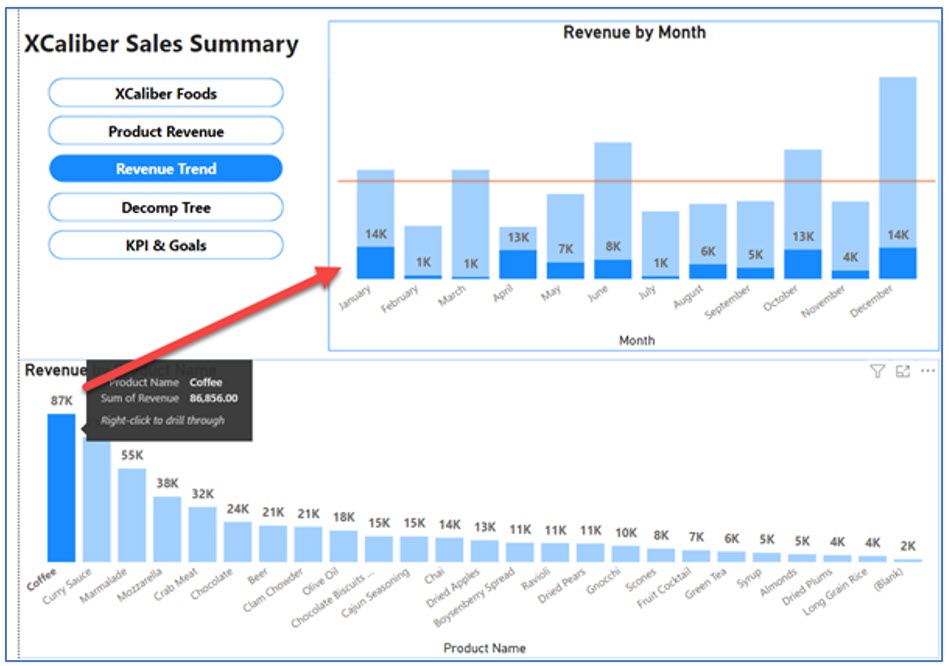Select the Chai 14K bar
The height and width of the screenshot is (666, 949).
coord(449,549)
